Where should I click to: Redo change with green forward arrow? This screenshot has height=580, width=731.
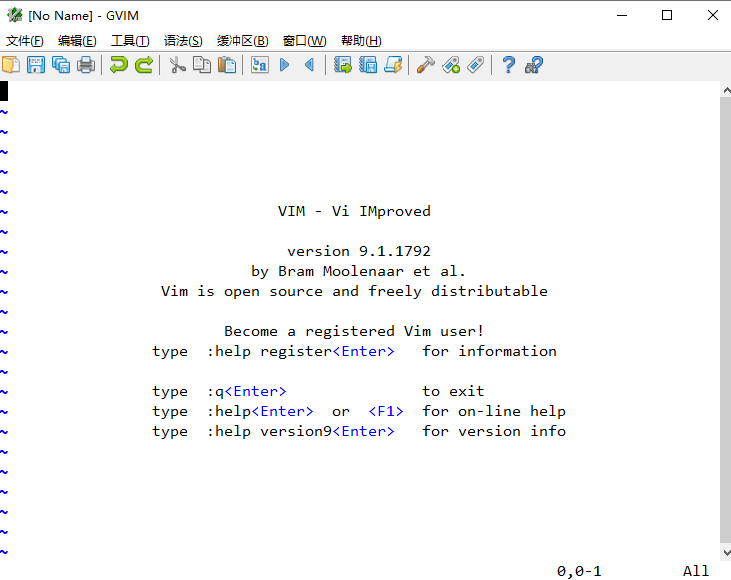pyautogui.click(x=144, y=65)
